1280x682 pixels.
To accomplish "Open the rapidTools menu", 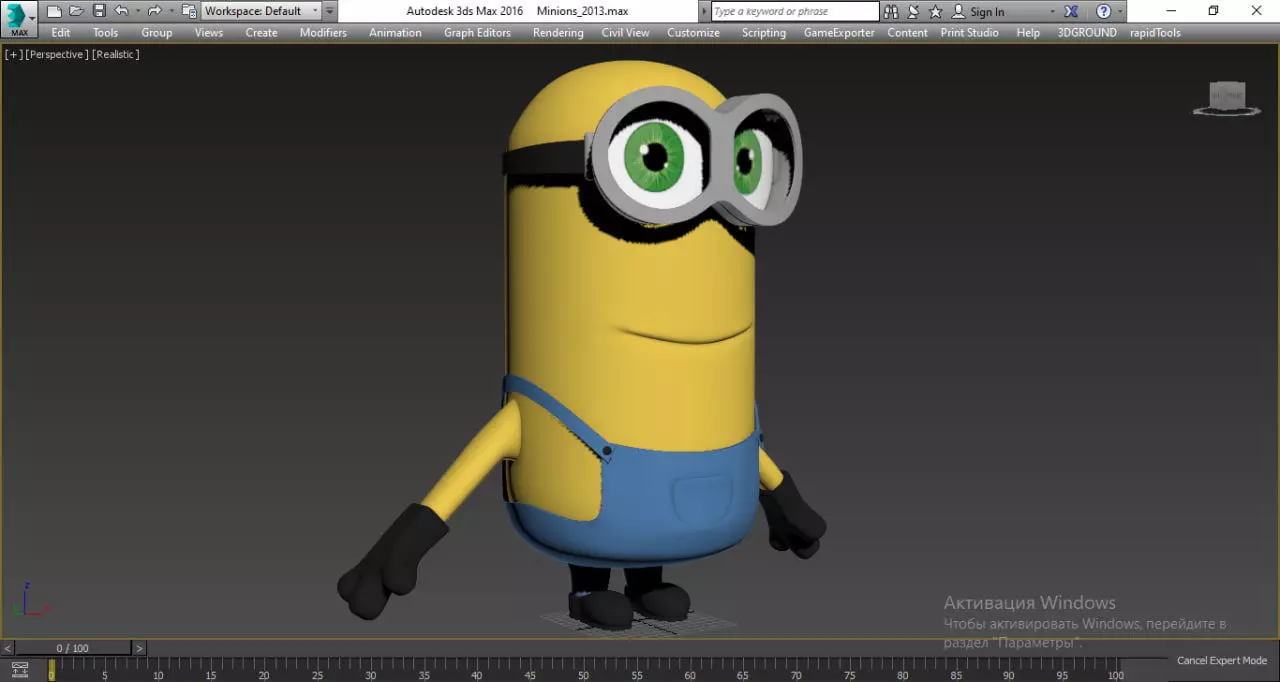I will [1155, 32].
